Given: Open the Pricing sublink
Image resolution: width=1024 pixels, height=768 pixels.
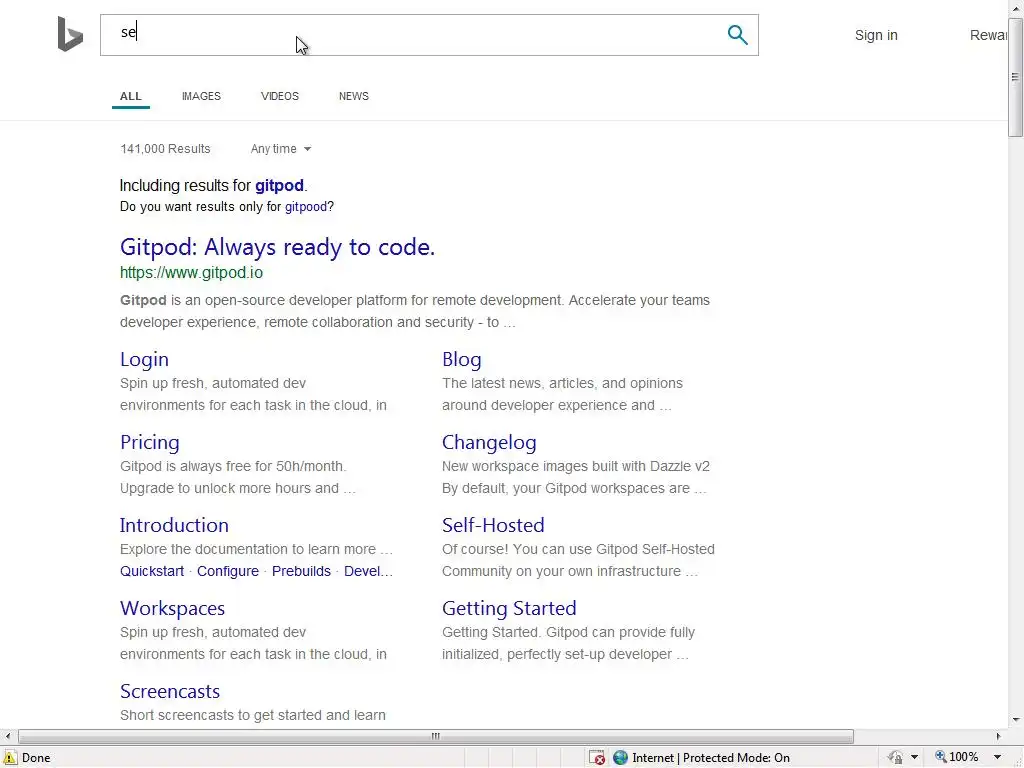Looking at the screenshot, I should coord(150,442).
